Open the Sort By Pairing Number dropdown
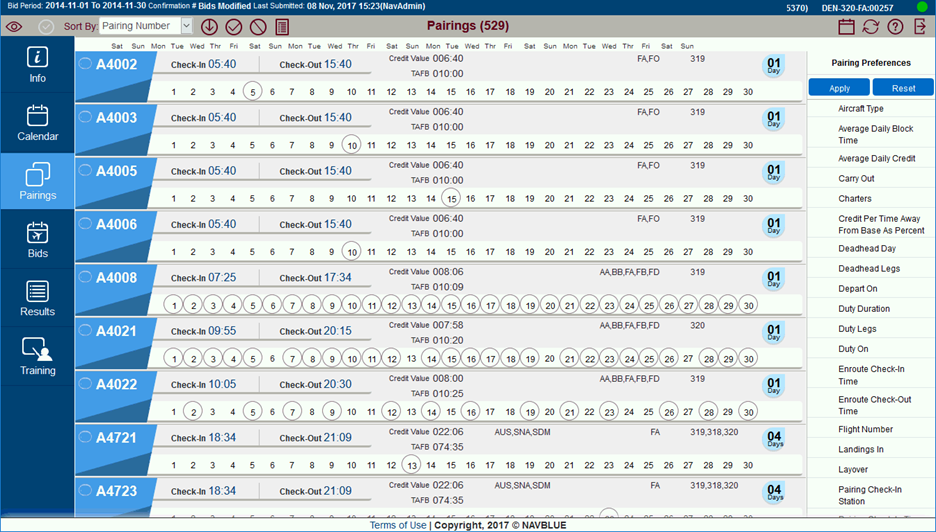This screenshot has width=936, height=532. pos(146,26)
